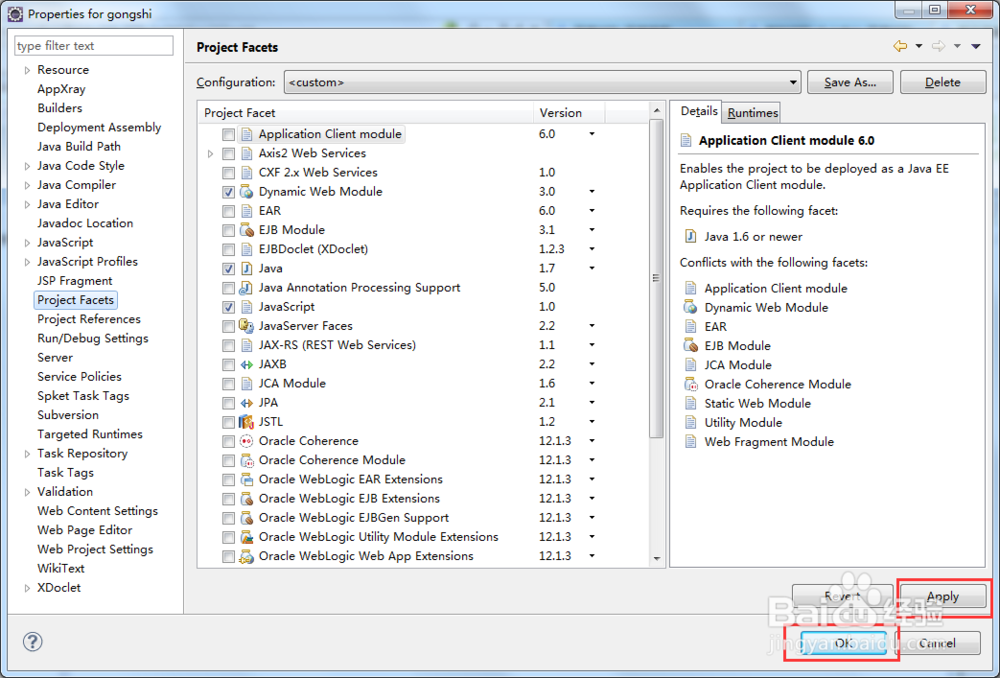Uncheck the Java facet checkbox
The height and width of the screenshot is (678, 1000).
click(228, 269)
